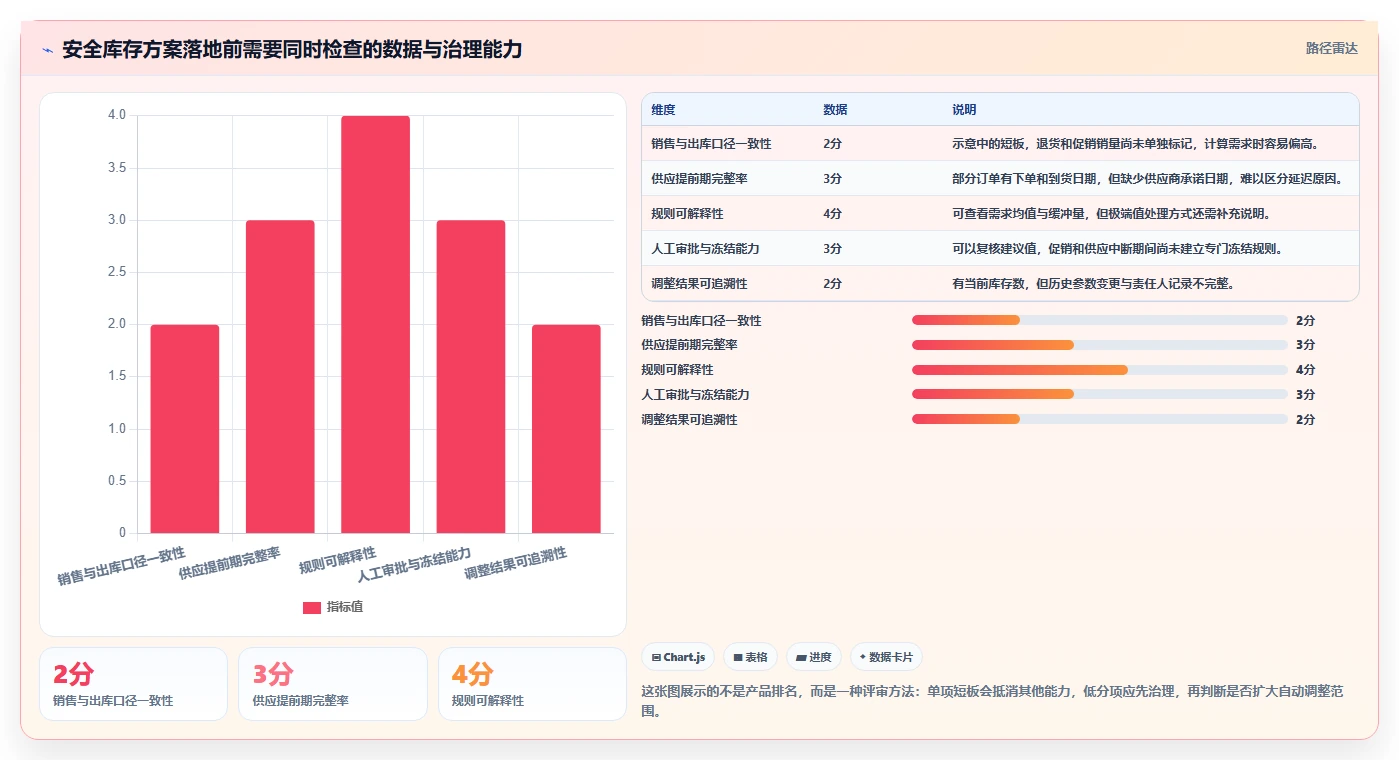Click the 路径雷达 label in the header
1399x760 pixels.
coord(1331,48)
